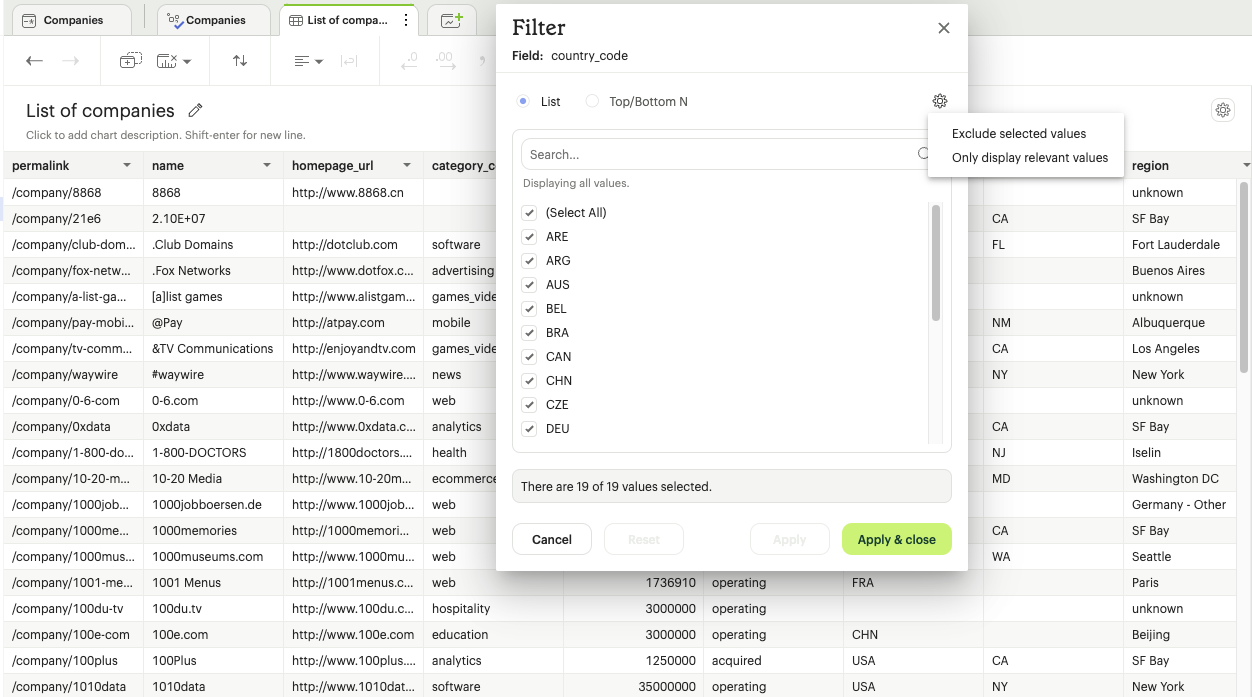The height and width of the screenshot is (697, 1252).
Task: Close the Filter dialog
Action: pos(943,28)
